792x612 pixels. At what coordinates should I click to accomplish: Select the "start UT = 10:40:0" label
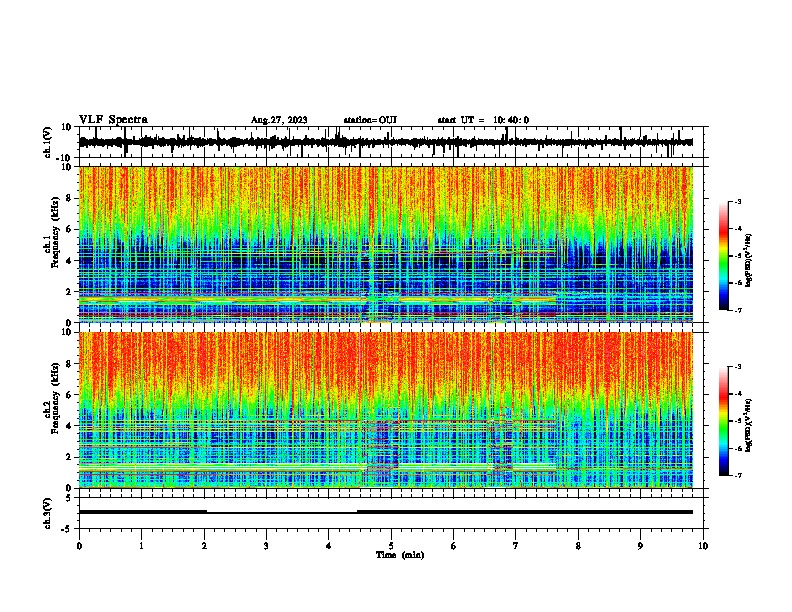pyautogui.click(x=483, y=120)
